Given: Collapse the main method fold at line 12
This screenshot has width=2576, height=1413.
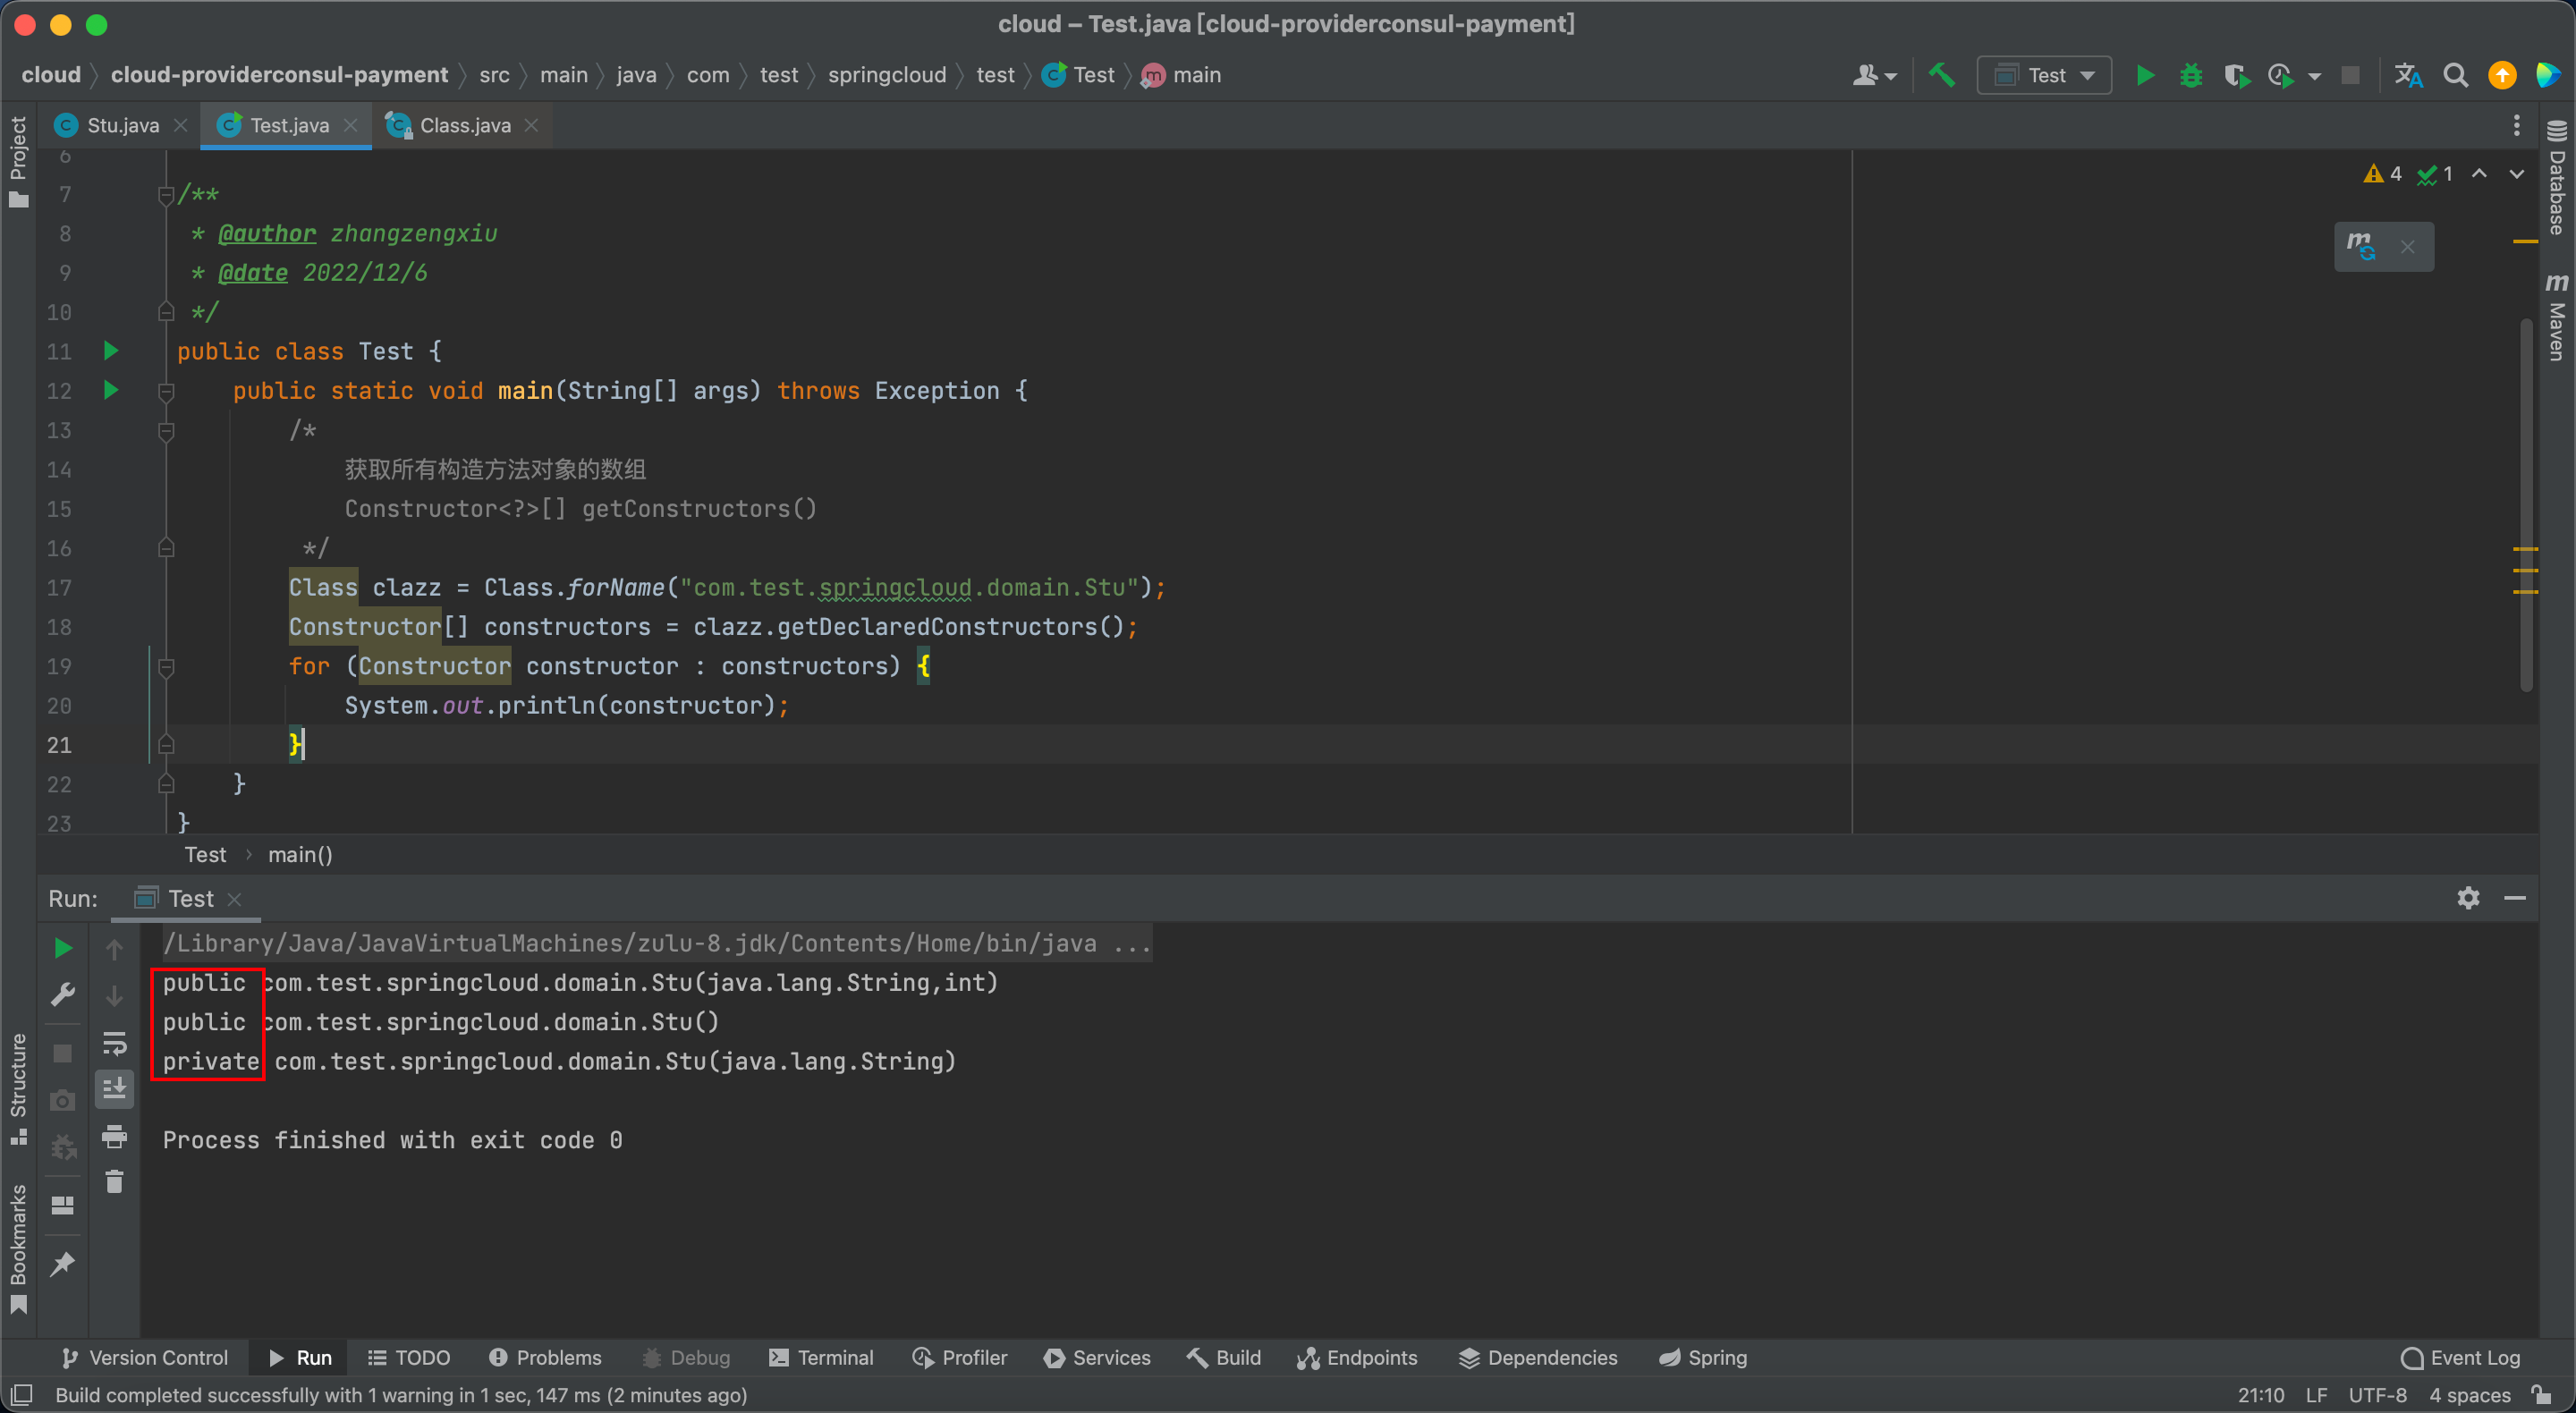Looking at the screenshot, I should (x=166, y=391).
